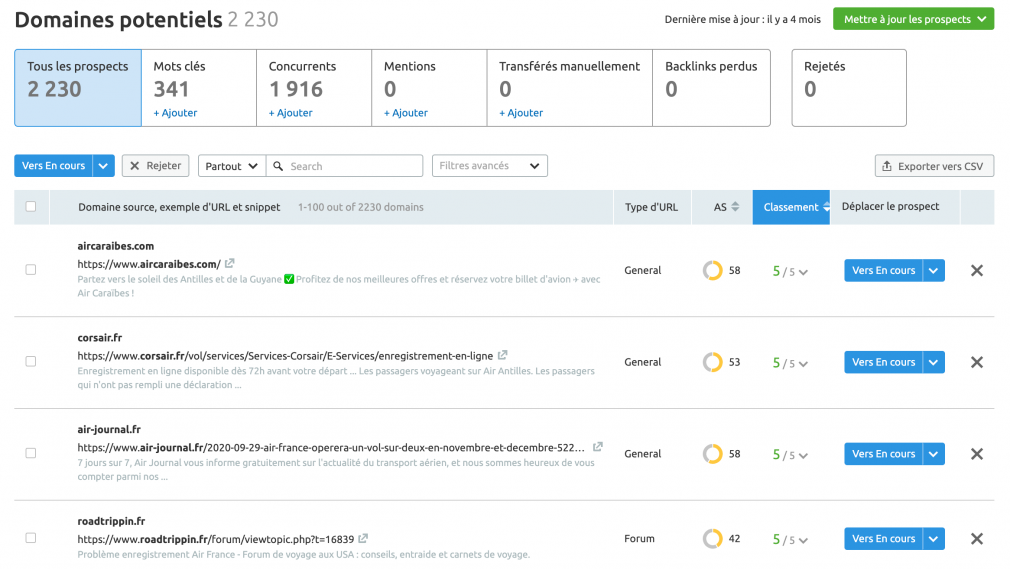Click Ajouter under Transférés manuellement

(x=521, y=113)
